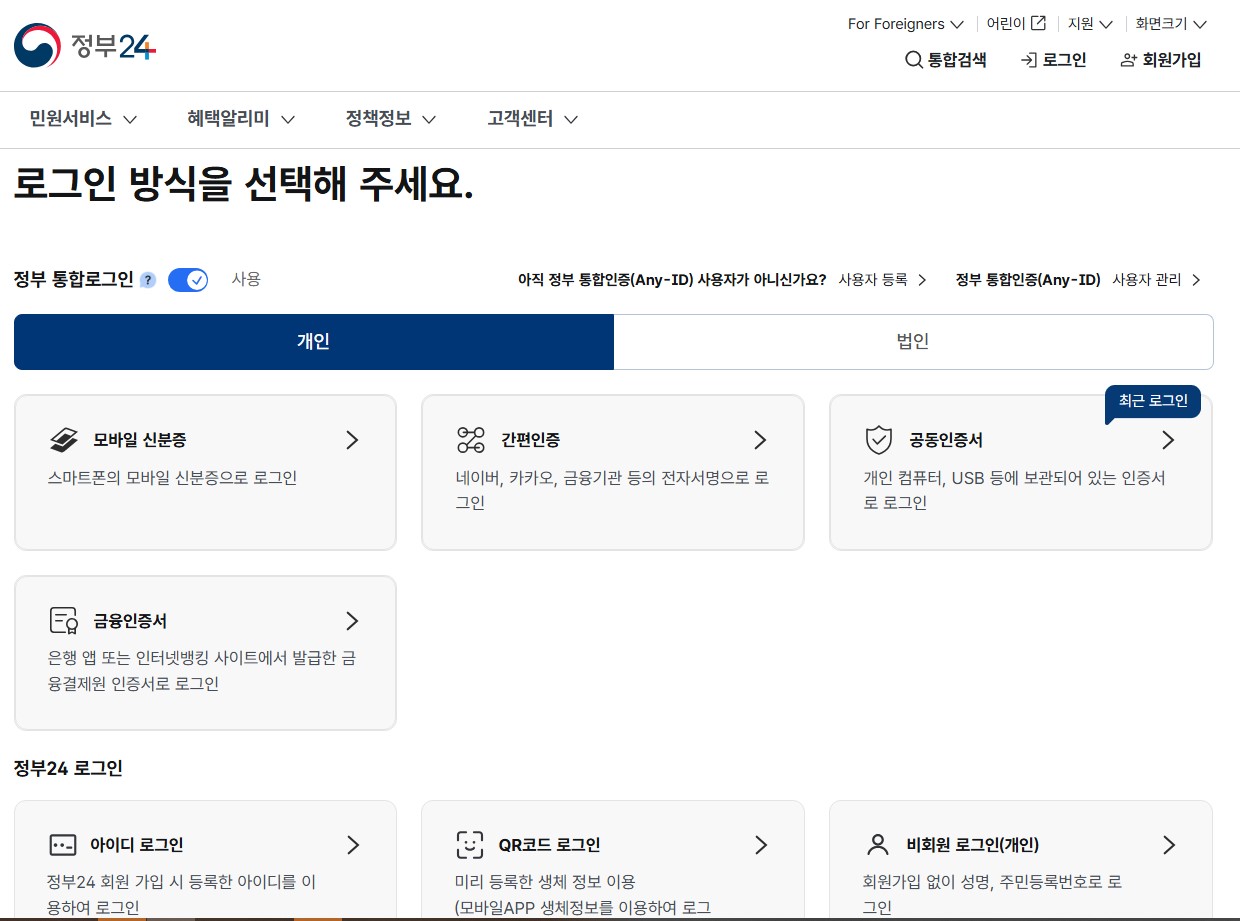Click the 통합검색 magnifier icon
The width and height of the screenshot is (1240, 921).
[913, 60]
